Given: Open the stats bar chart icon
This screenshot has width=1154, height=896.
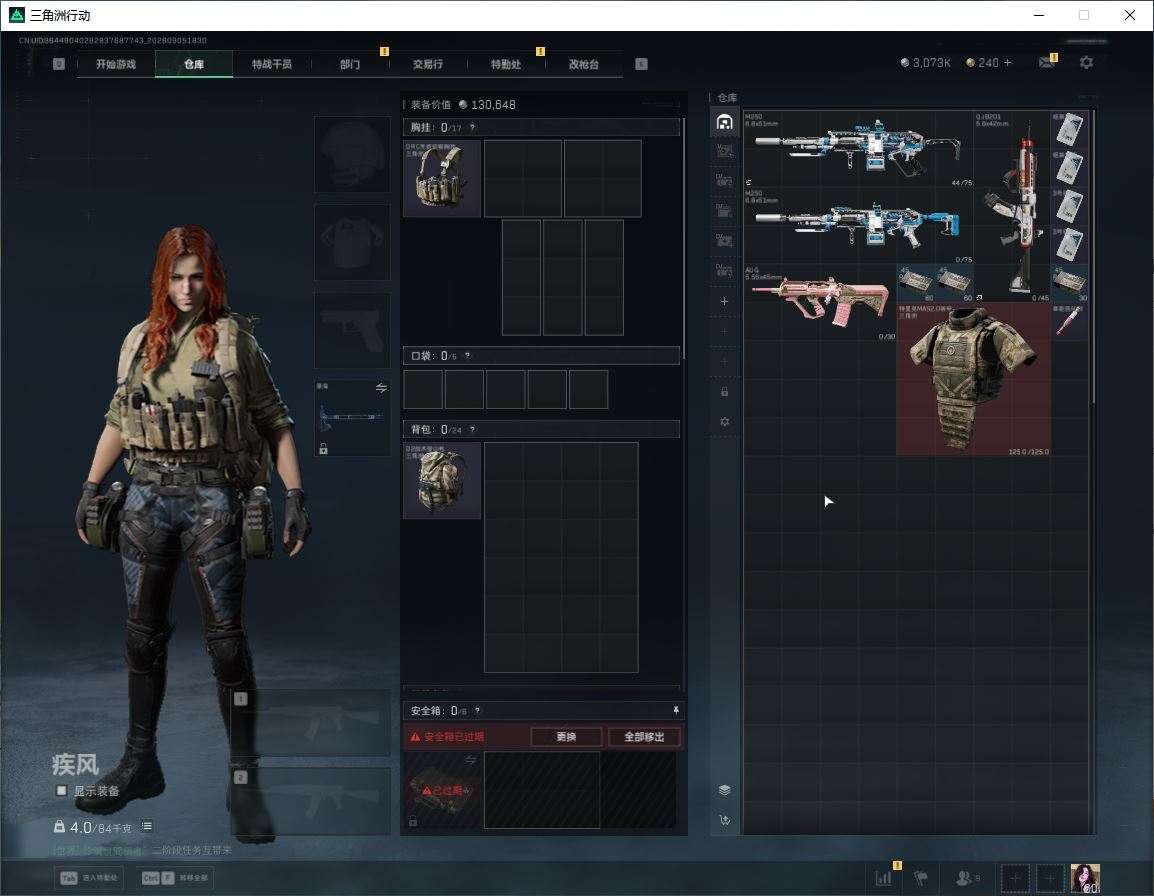Looking at the screenshot, I should tap(883, 877).
